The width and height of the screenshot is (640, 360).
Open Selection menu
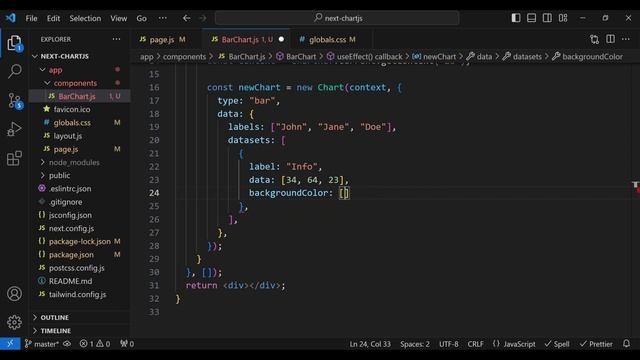pos(85,18)
